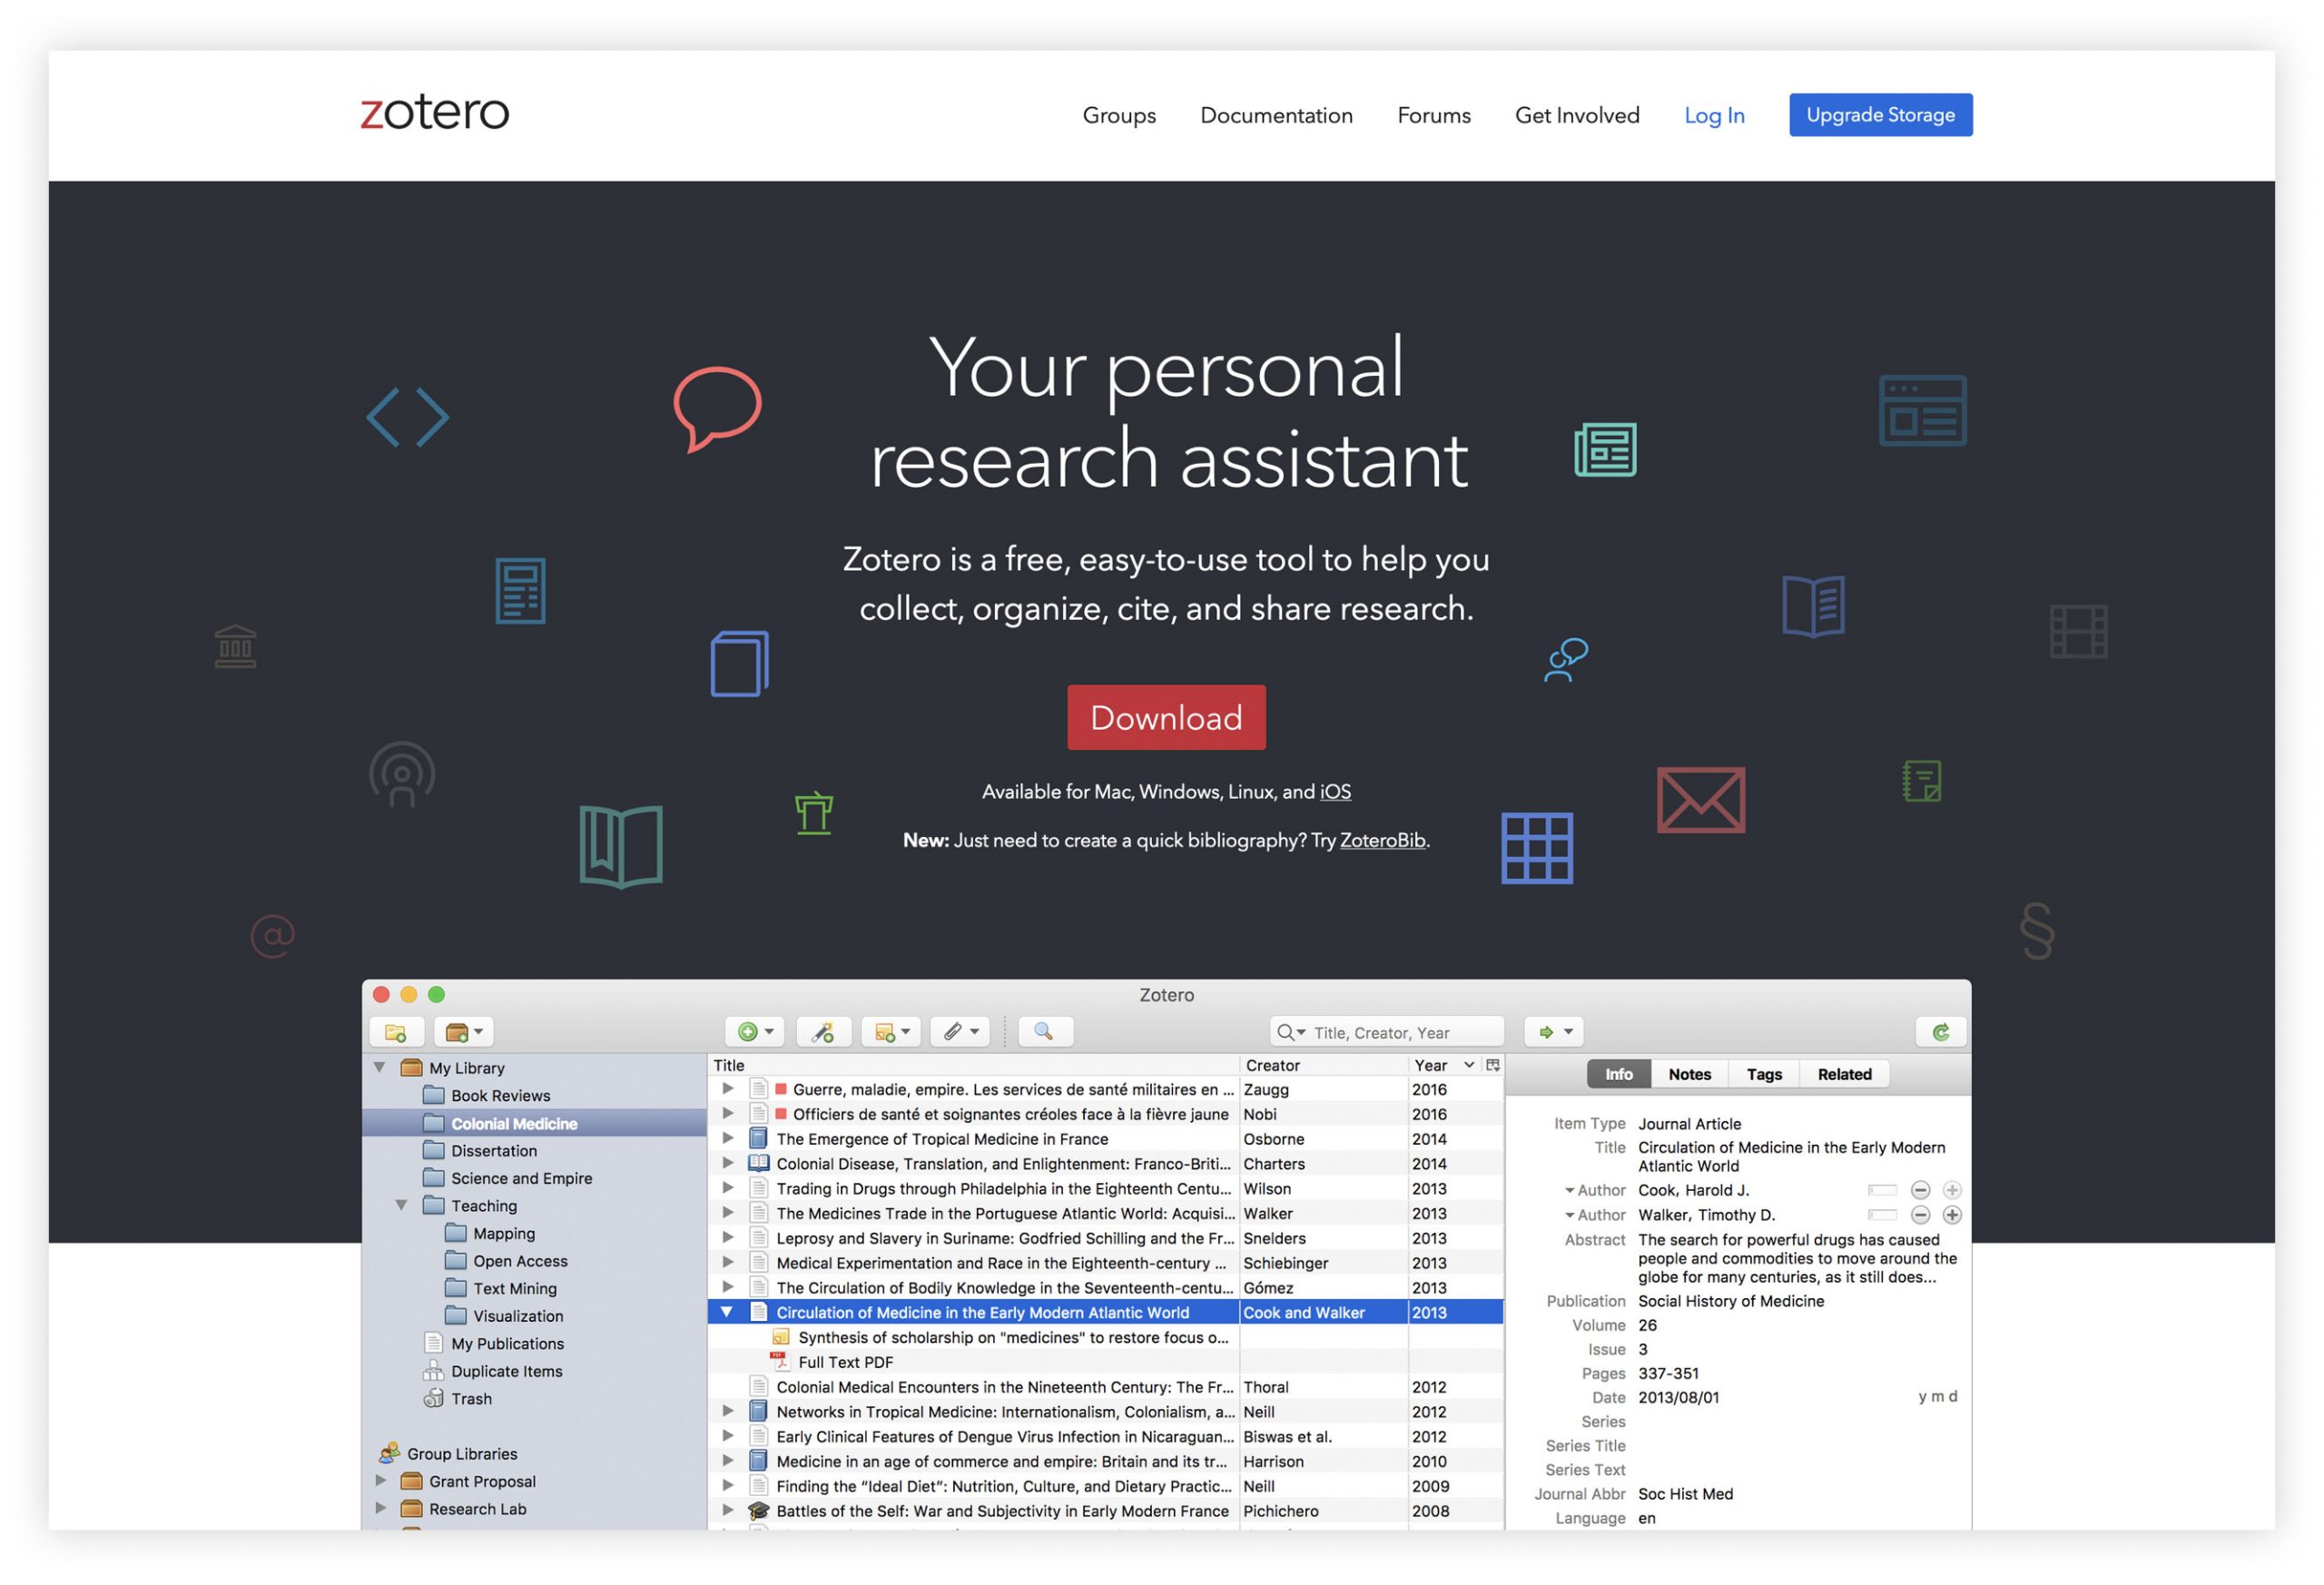This screenshot has height=1585, width=2324.
Task: Follow the iOS link
Action: point(1335,791)
